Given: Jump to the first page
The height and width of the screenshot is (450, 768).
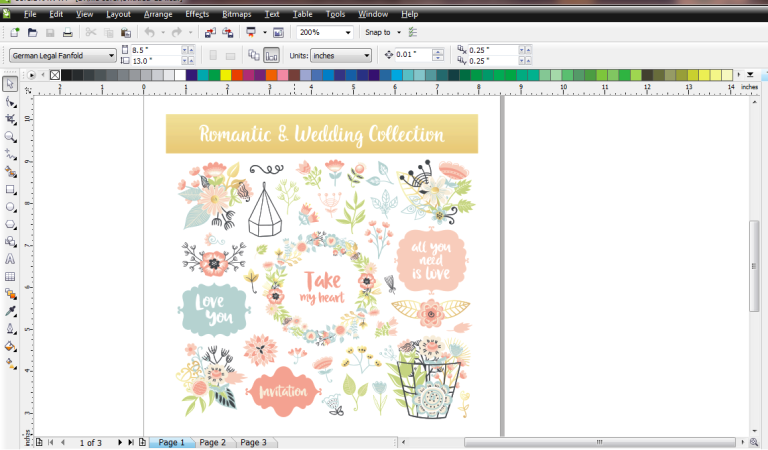Looking at the screenshot, I should coord(51,442).
